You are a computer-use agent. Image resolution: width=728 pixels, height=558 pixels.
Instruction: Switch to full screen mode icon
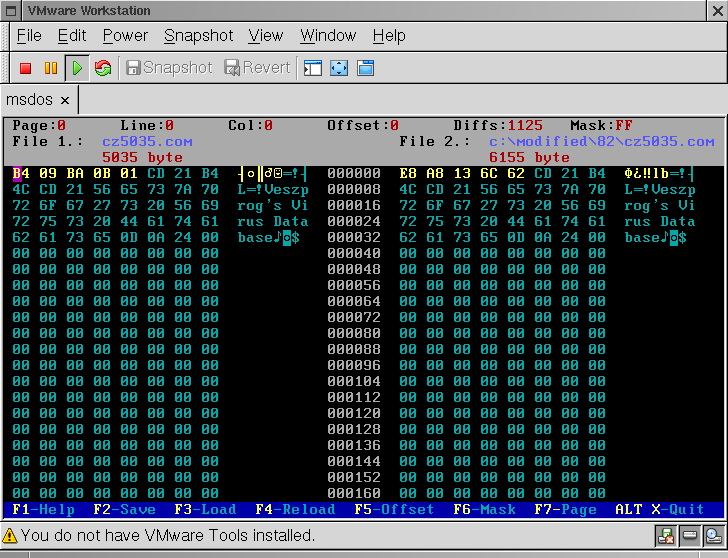(x=339, y=68)
